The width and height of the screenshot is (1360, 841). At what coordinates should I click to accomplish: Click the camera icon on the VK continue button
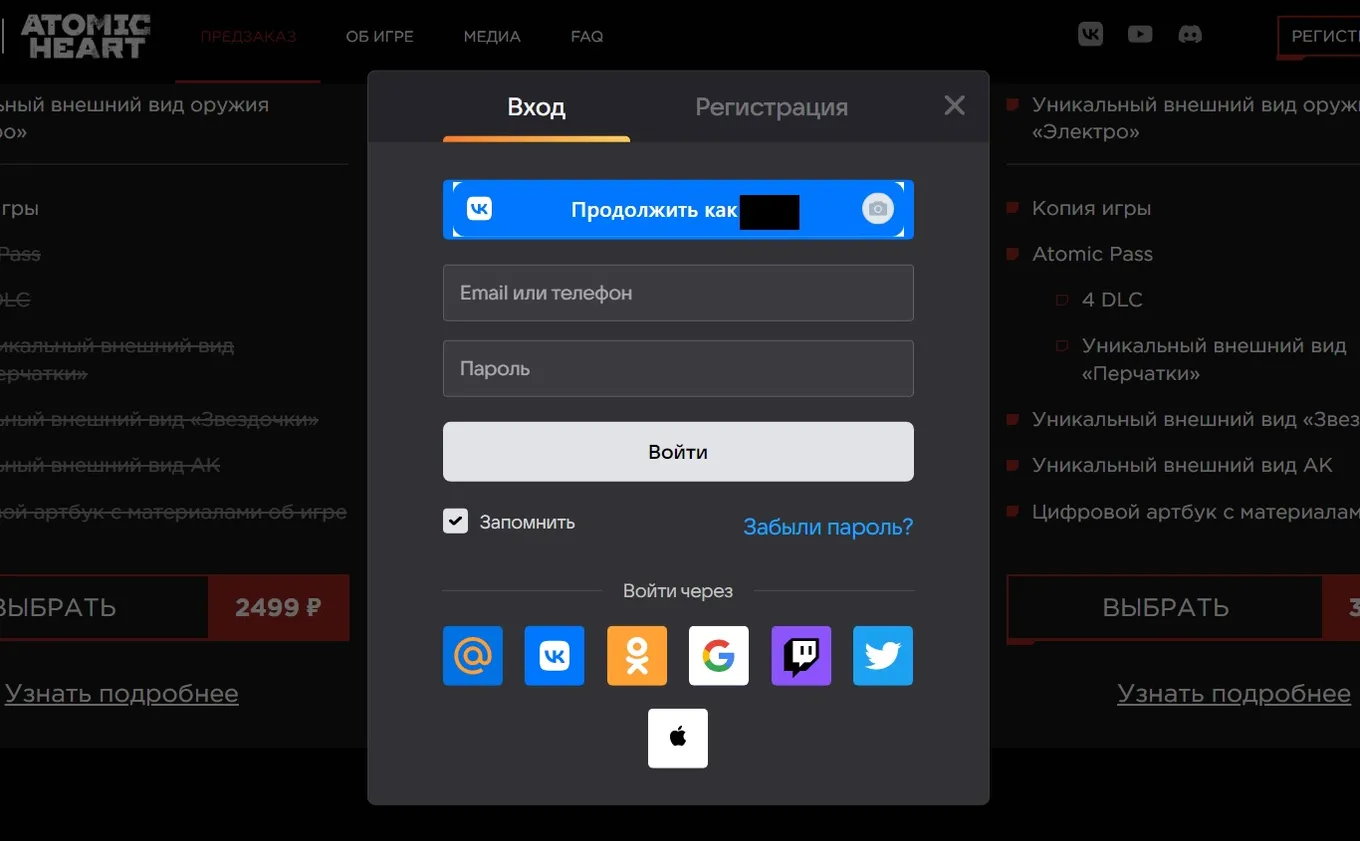877,209
